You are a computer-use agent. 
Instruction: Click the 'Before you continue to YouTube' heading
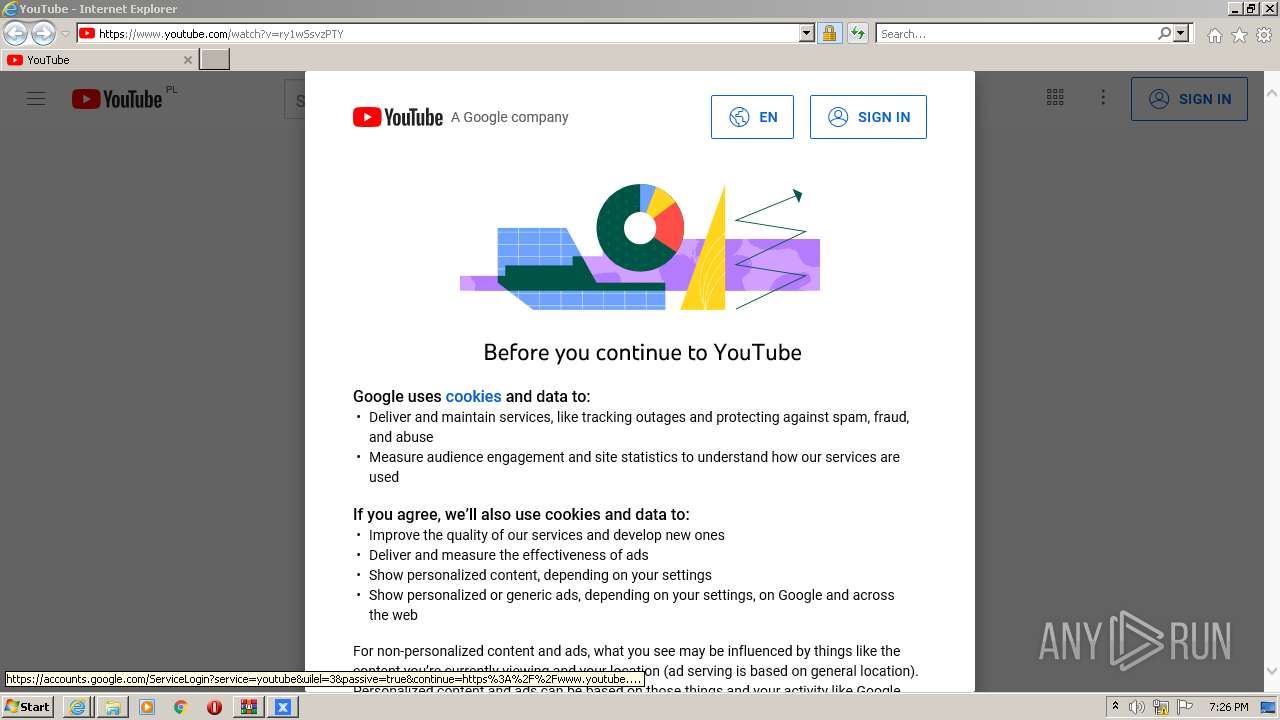pyautogui.click(x=642, y=352)
